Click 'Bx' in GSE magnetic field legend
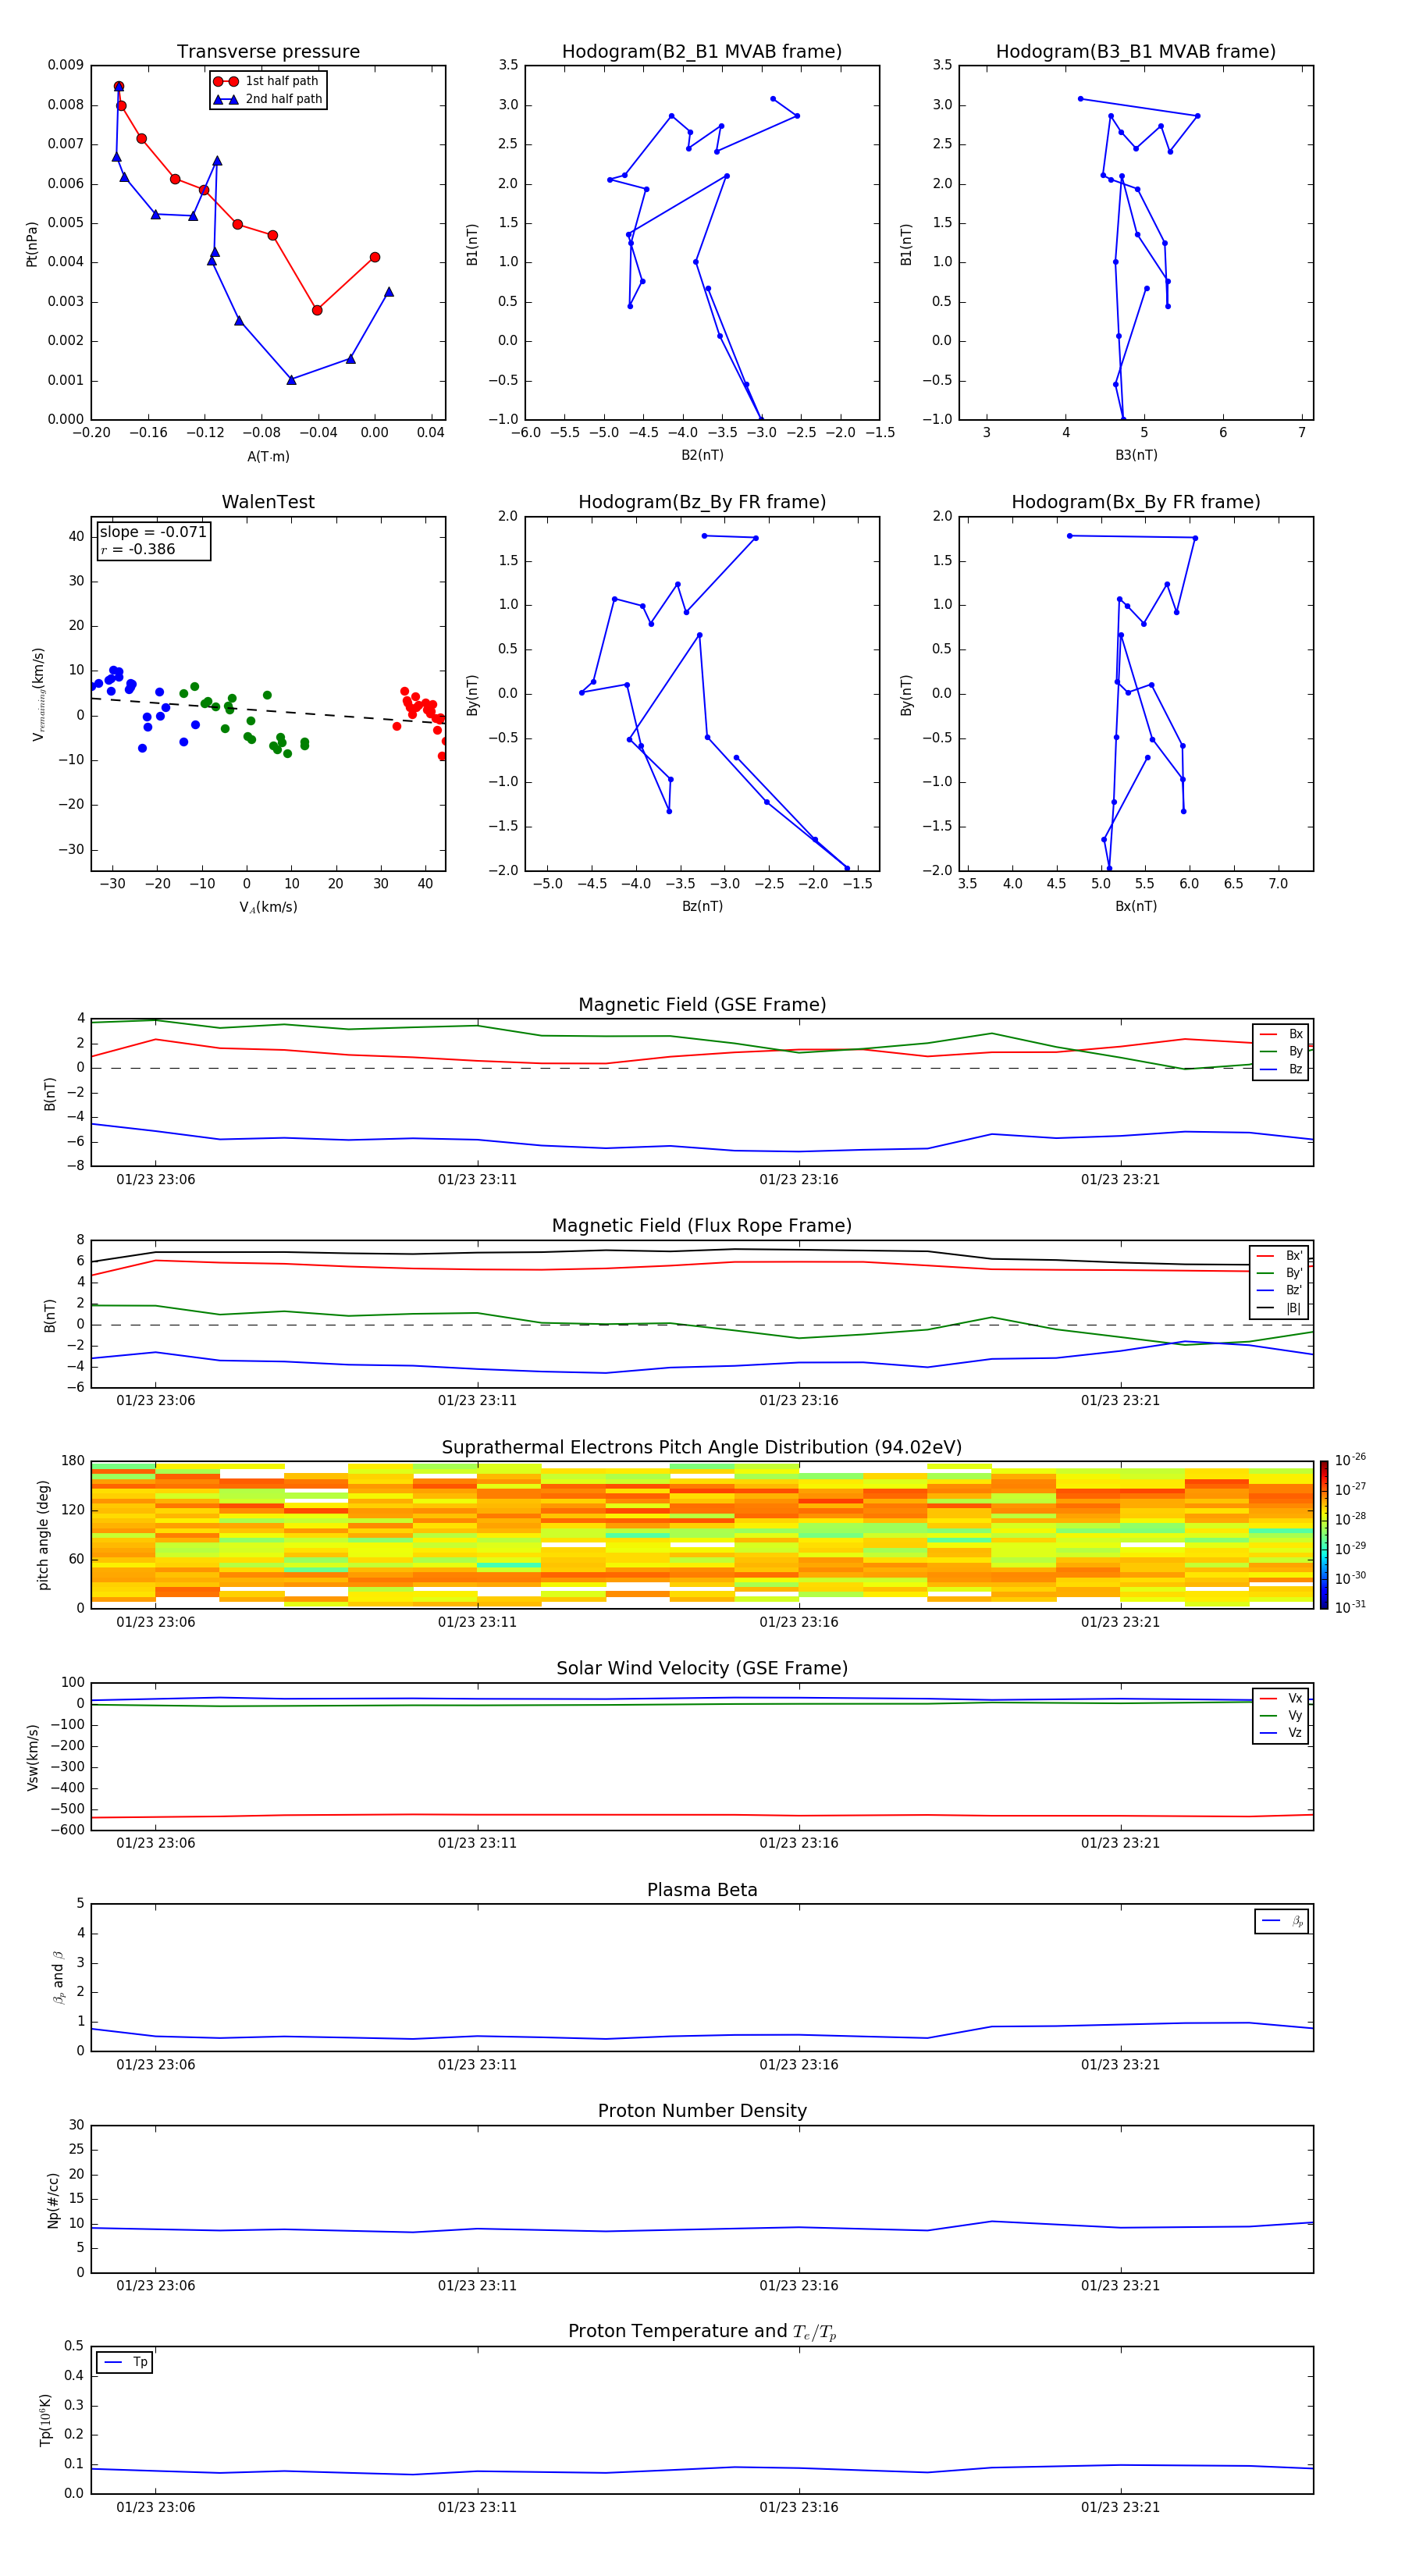The image size is (1405, 2576). 1282,1034
